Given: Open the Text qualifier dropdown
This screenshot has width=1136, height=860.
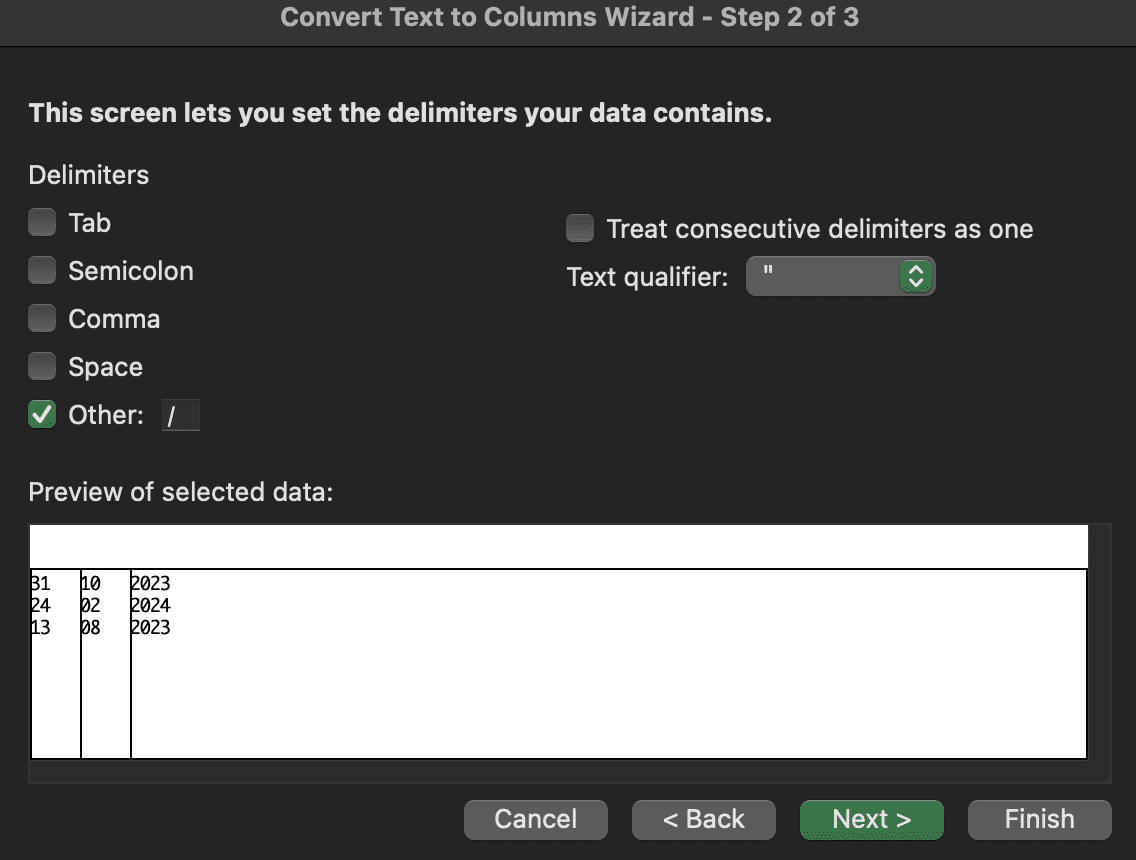Looking at the screenshot, I should click(x=840, y=277).
